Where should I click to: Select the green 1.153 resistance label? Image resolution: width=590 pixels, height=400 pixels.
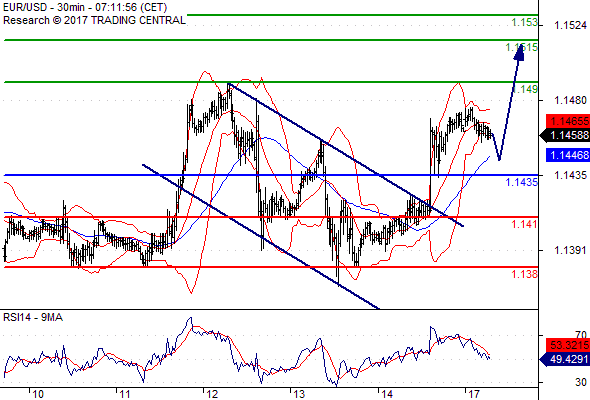point(525,23)
